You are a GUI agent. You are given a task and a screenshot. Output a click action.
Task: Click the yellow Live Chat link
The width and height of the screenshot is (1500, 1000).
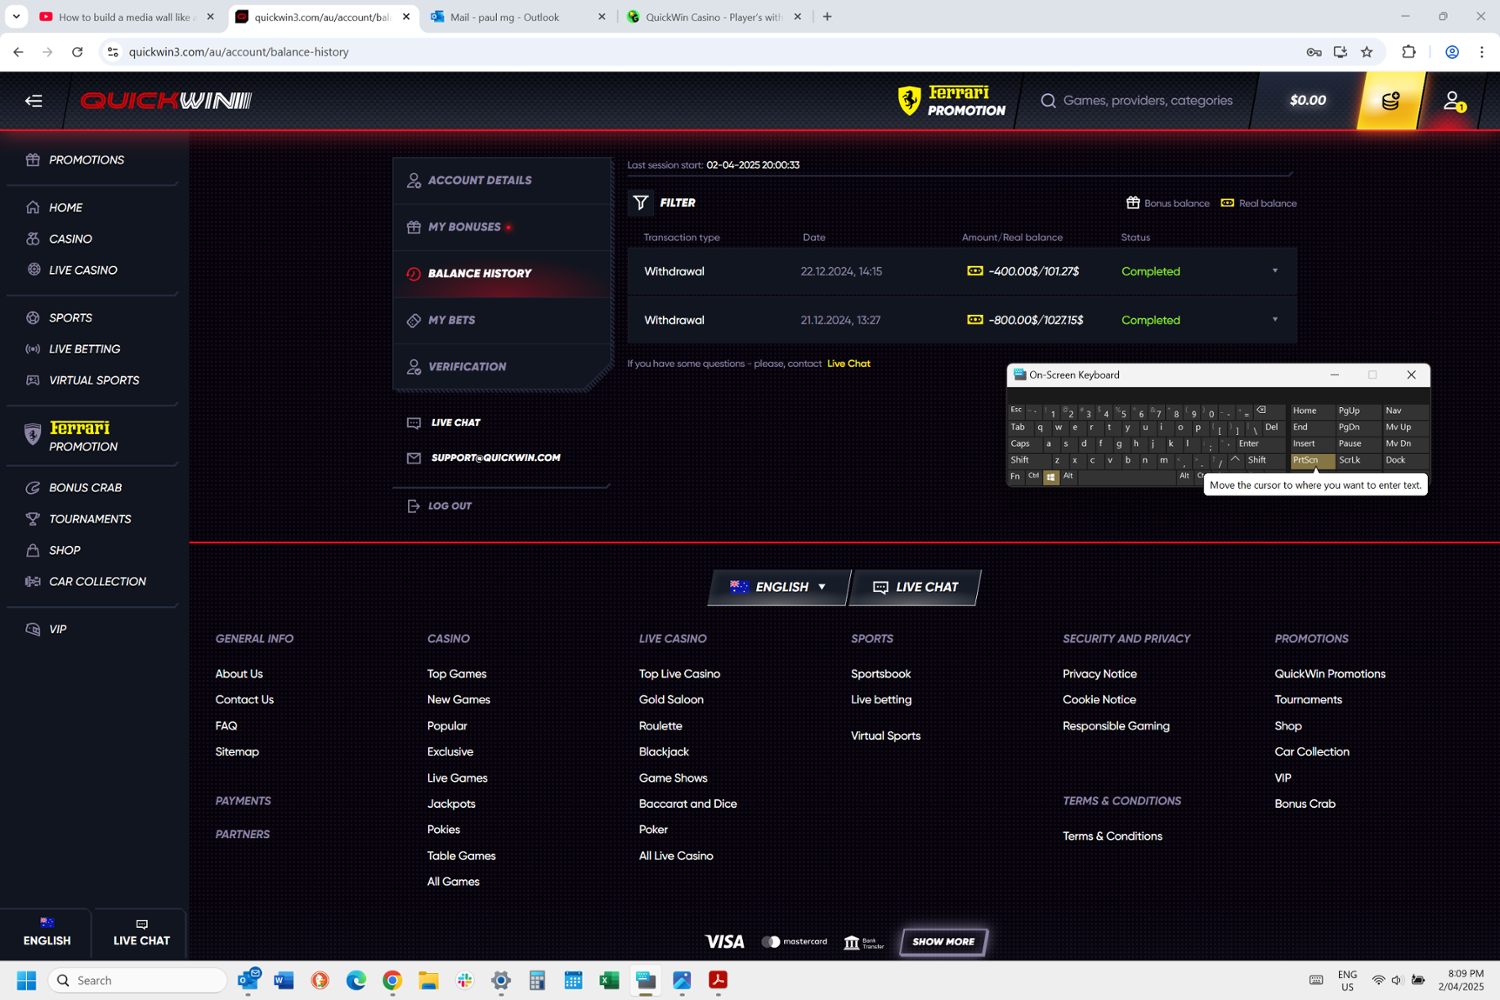848,364
